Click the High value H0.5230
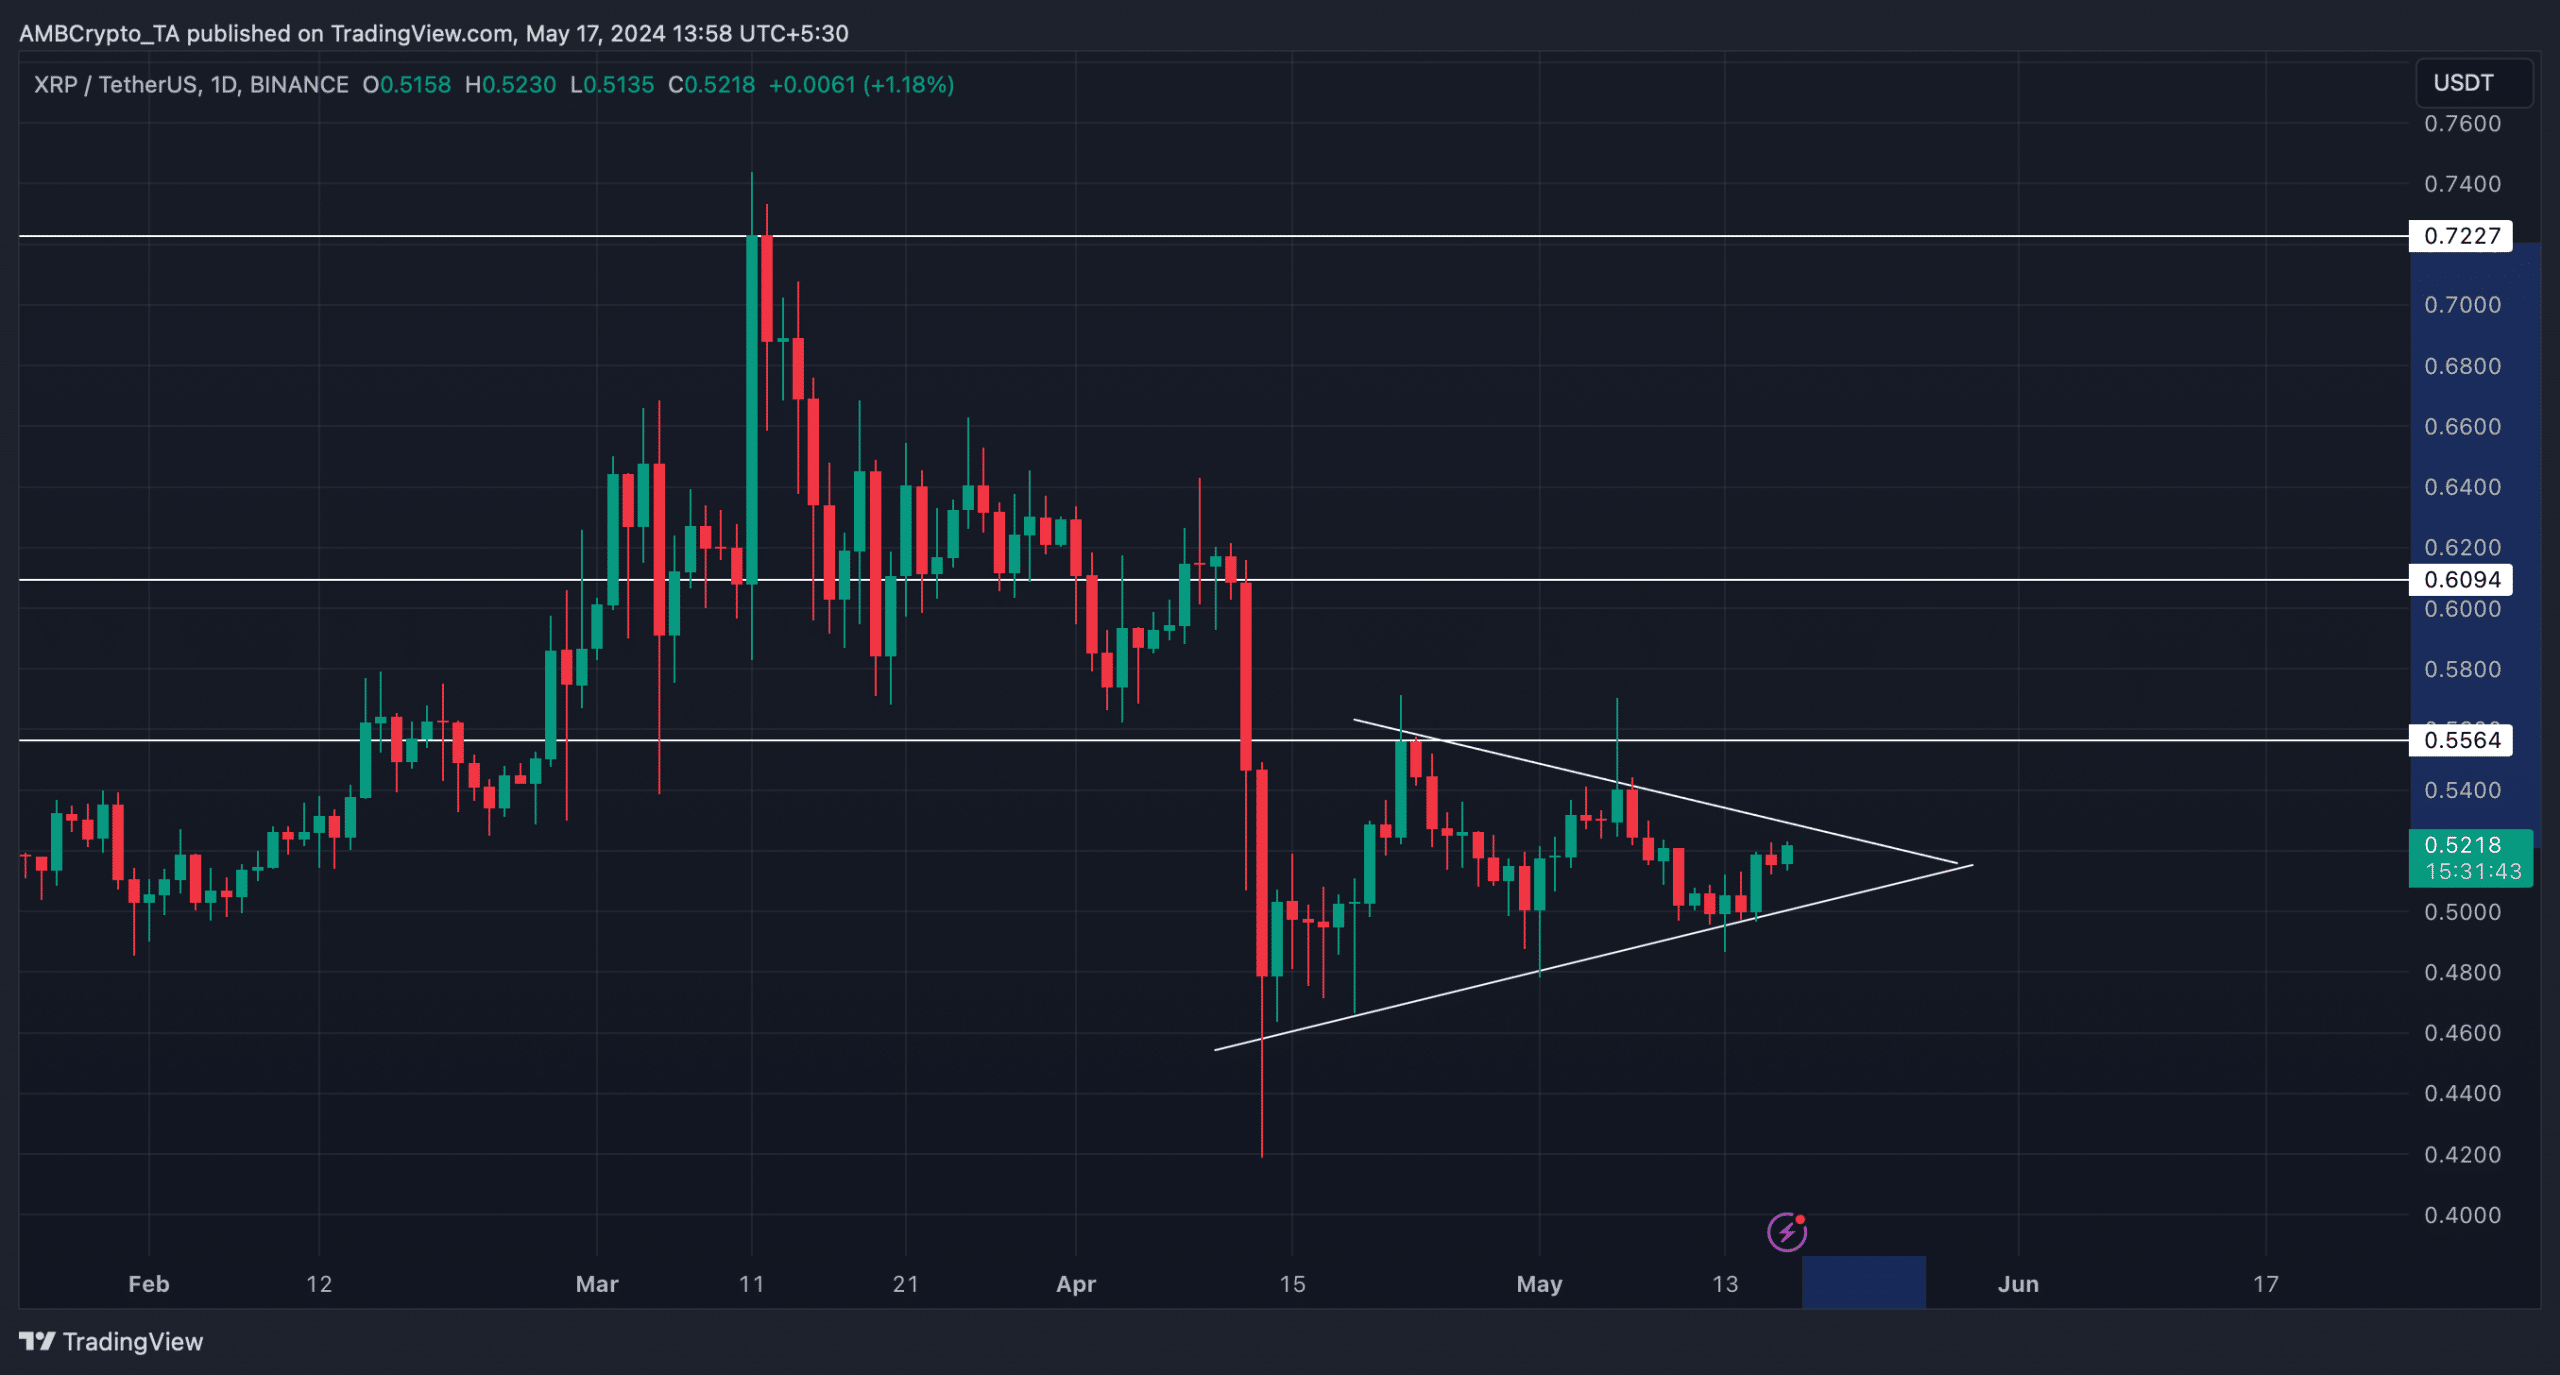2560x1375 pixels. click(510, 85)
